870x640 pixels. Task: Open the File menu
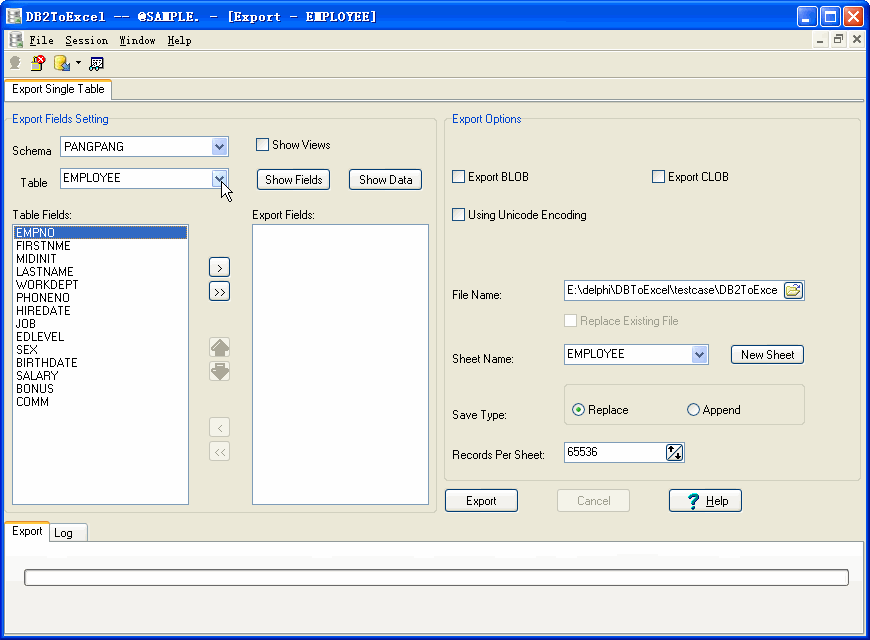pyautogui.click(x=42, y=40)
